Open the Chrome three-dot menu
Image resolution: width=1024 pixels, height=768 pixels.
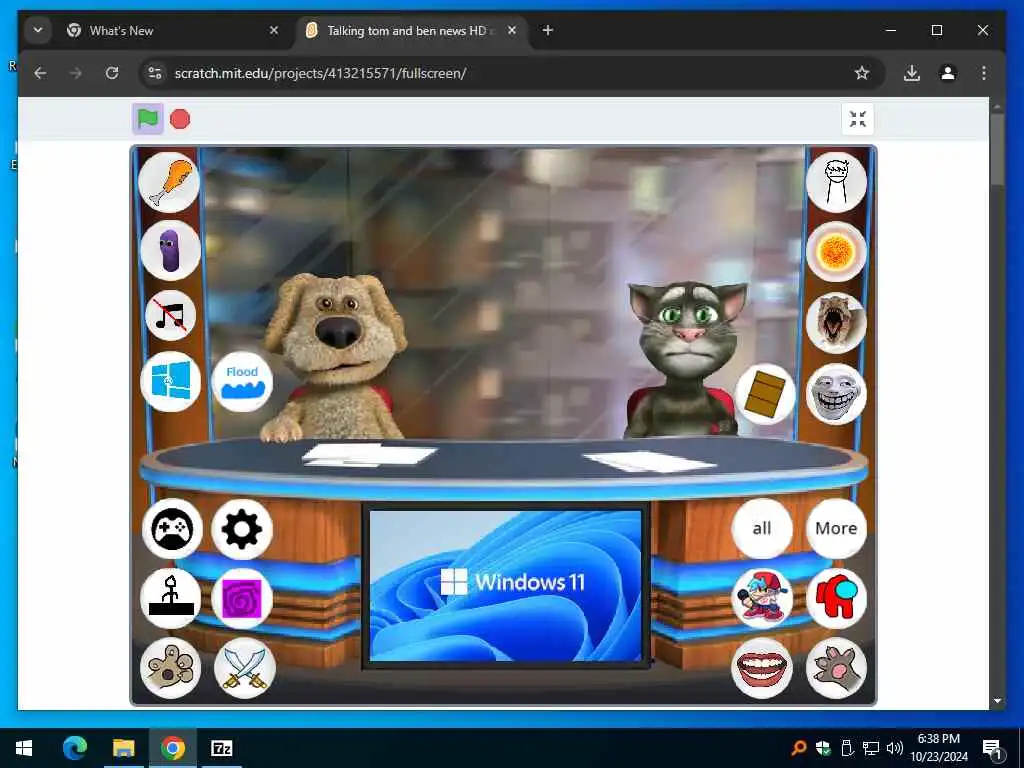pos(984,73)
